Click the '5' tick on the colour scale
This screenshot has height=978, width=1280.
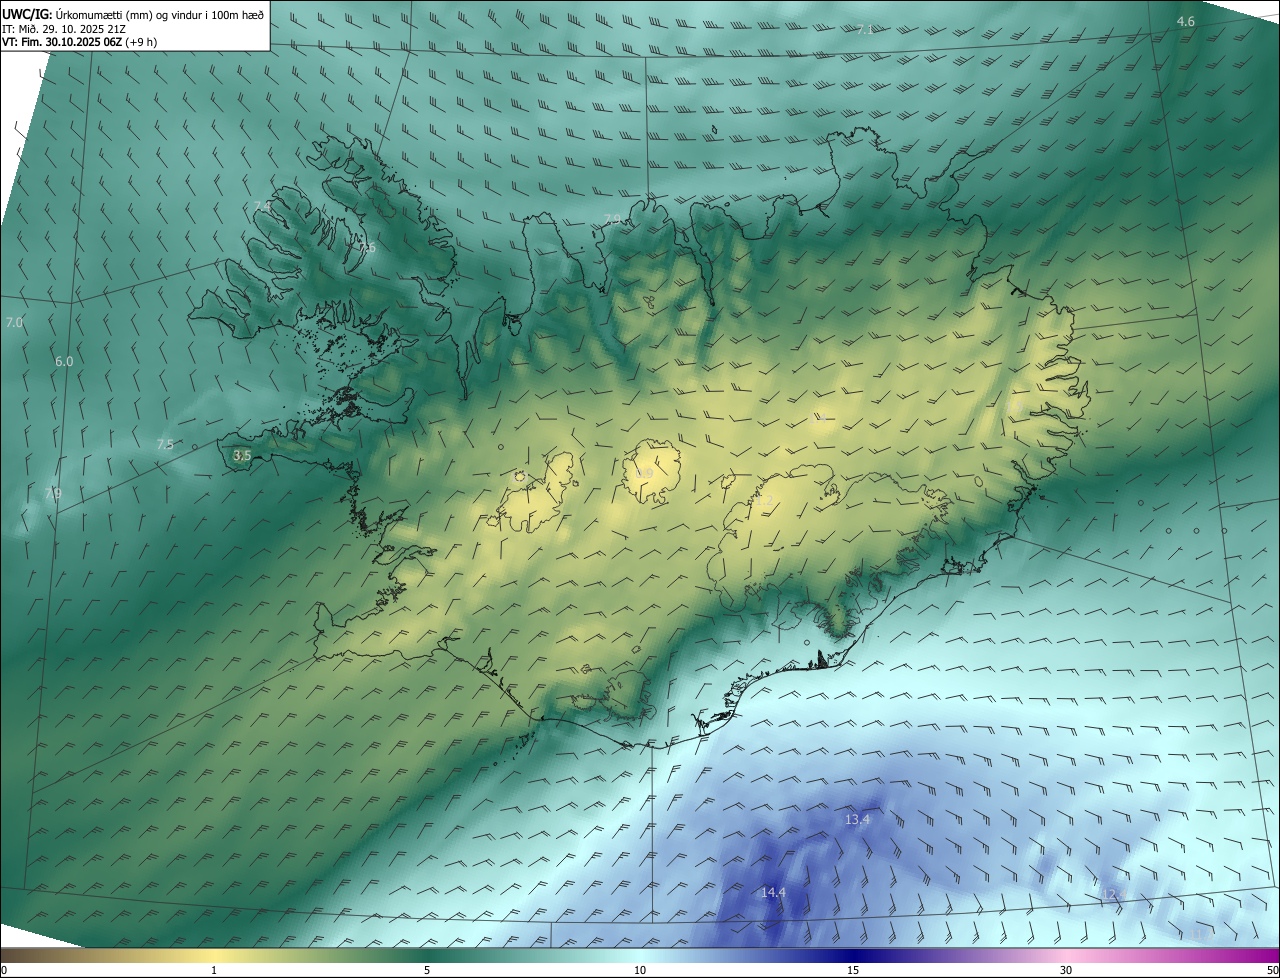point(427,970)
